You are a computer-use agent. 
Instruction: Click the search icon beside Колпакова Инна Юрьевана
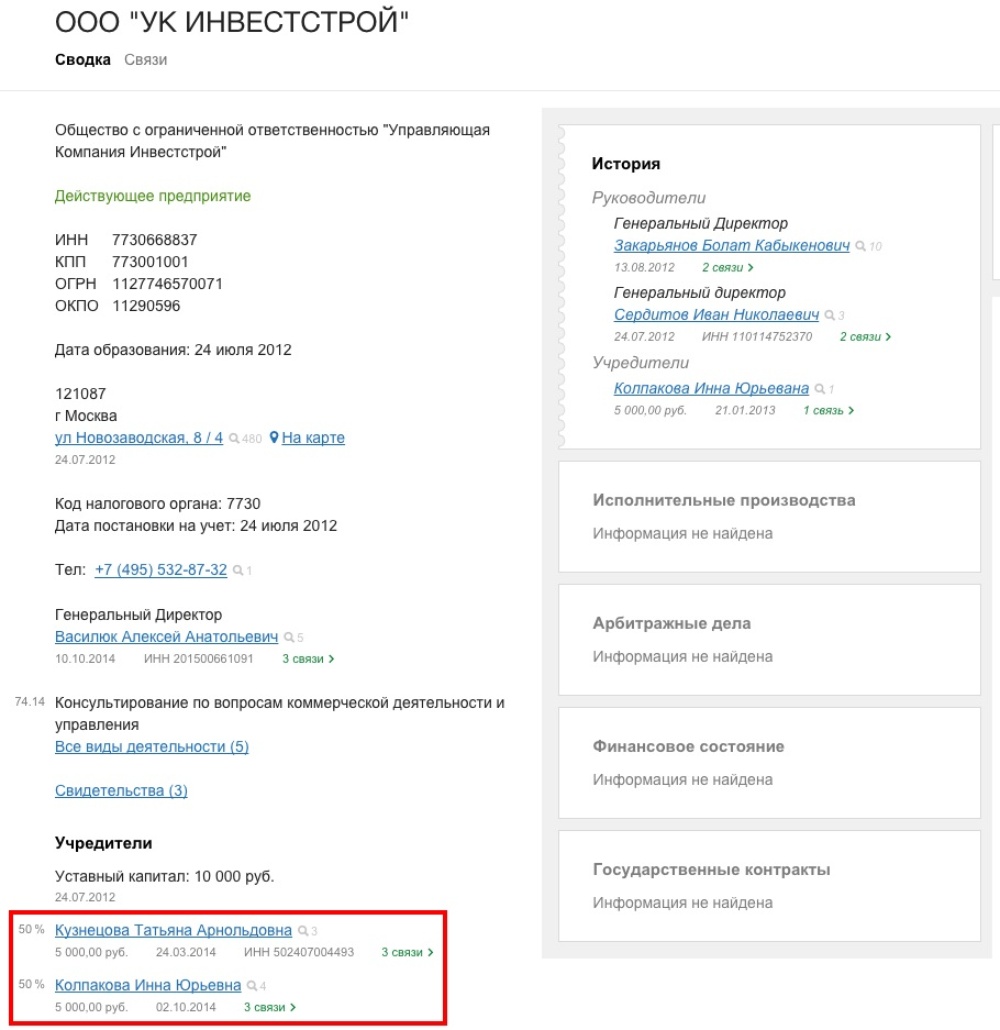(x=819, y=389)
